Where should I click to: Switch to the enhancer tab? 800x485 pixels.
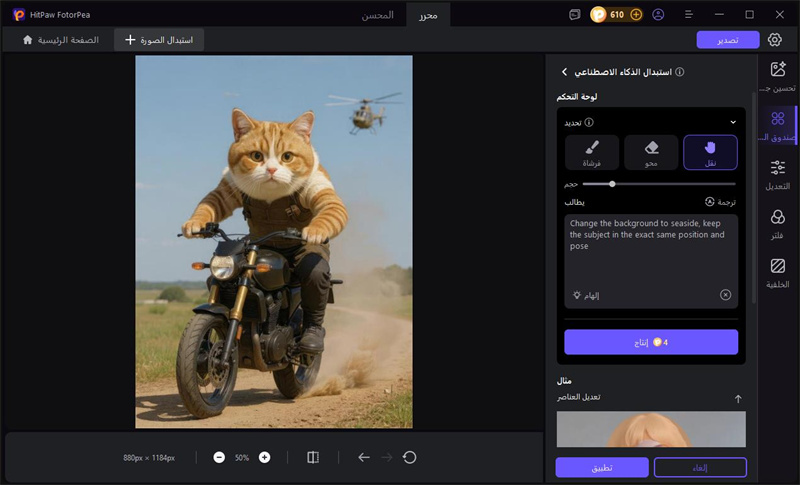click(378, 15)
